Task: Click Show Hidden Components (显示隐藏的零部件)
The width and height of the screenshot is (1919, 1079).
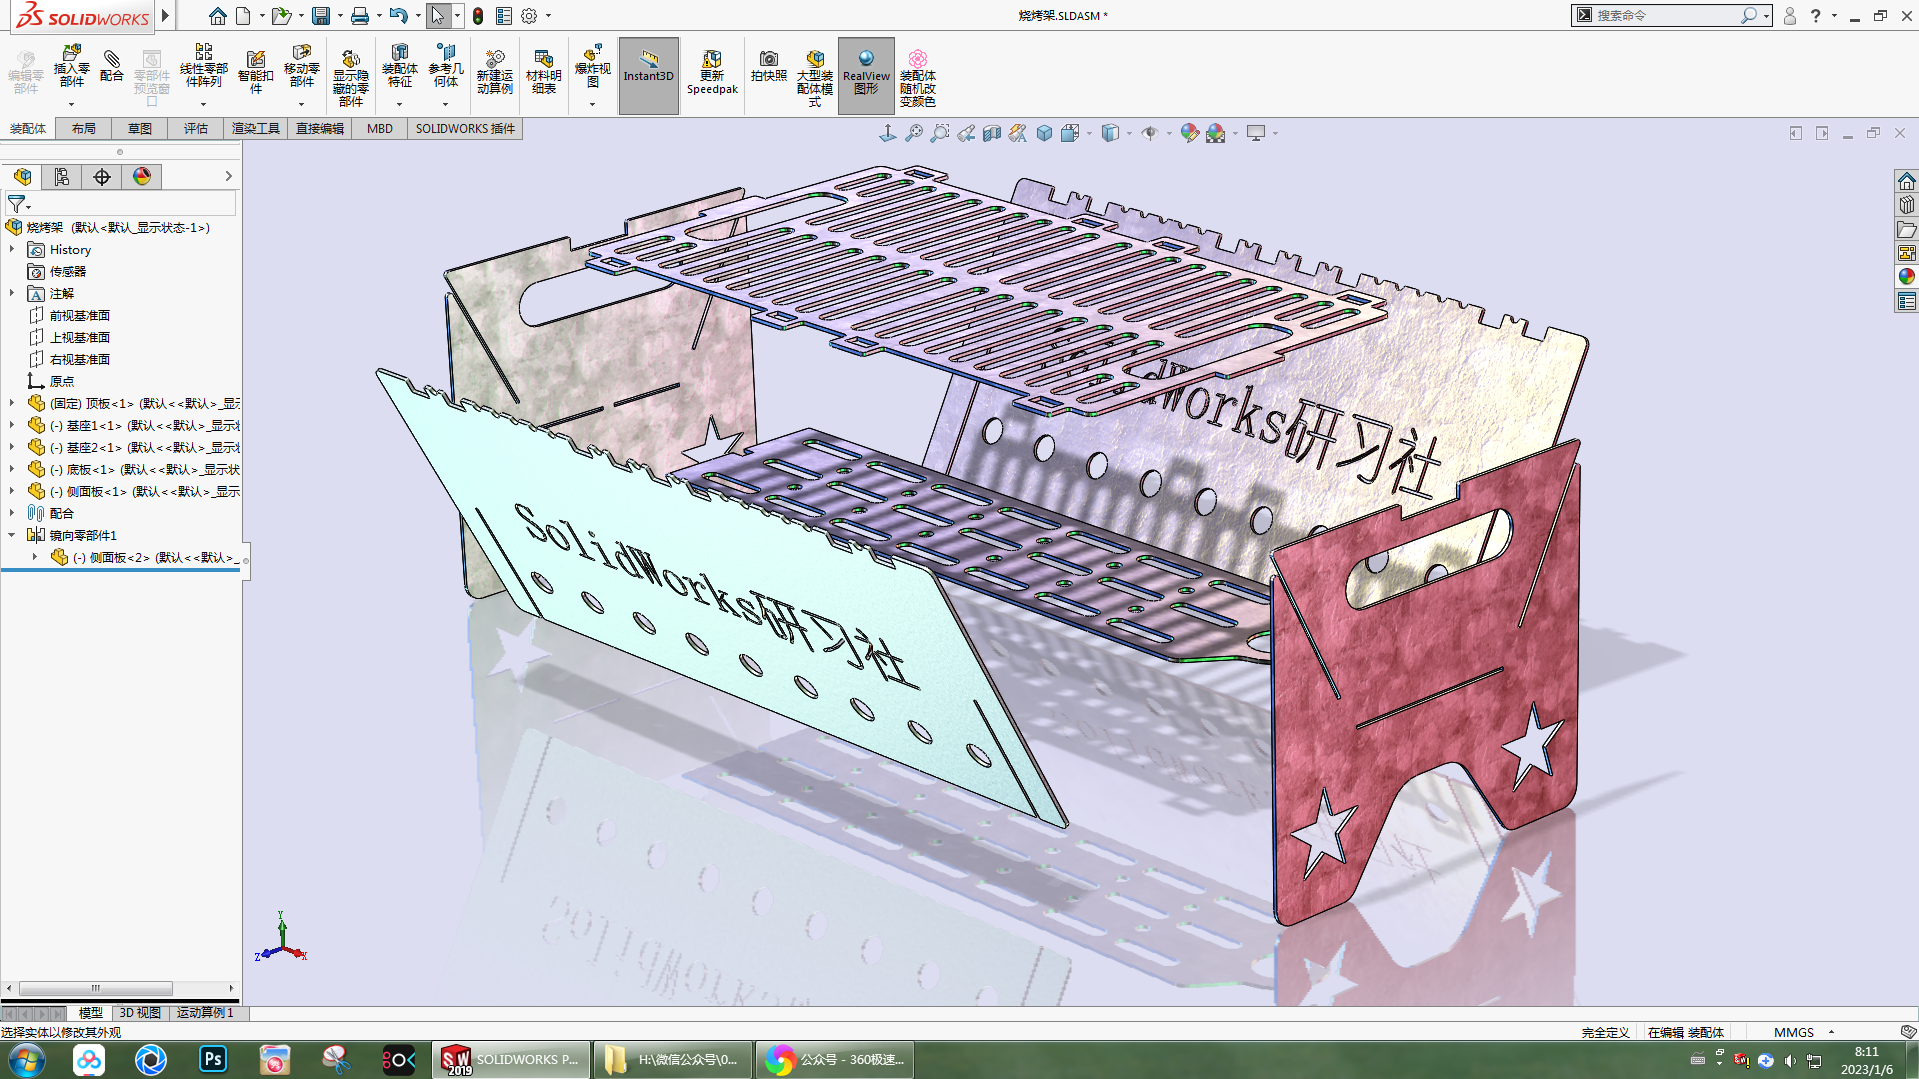Action: tap(350, 78)
